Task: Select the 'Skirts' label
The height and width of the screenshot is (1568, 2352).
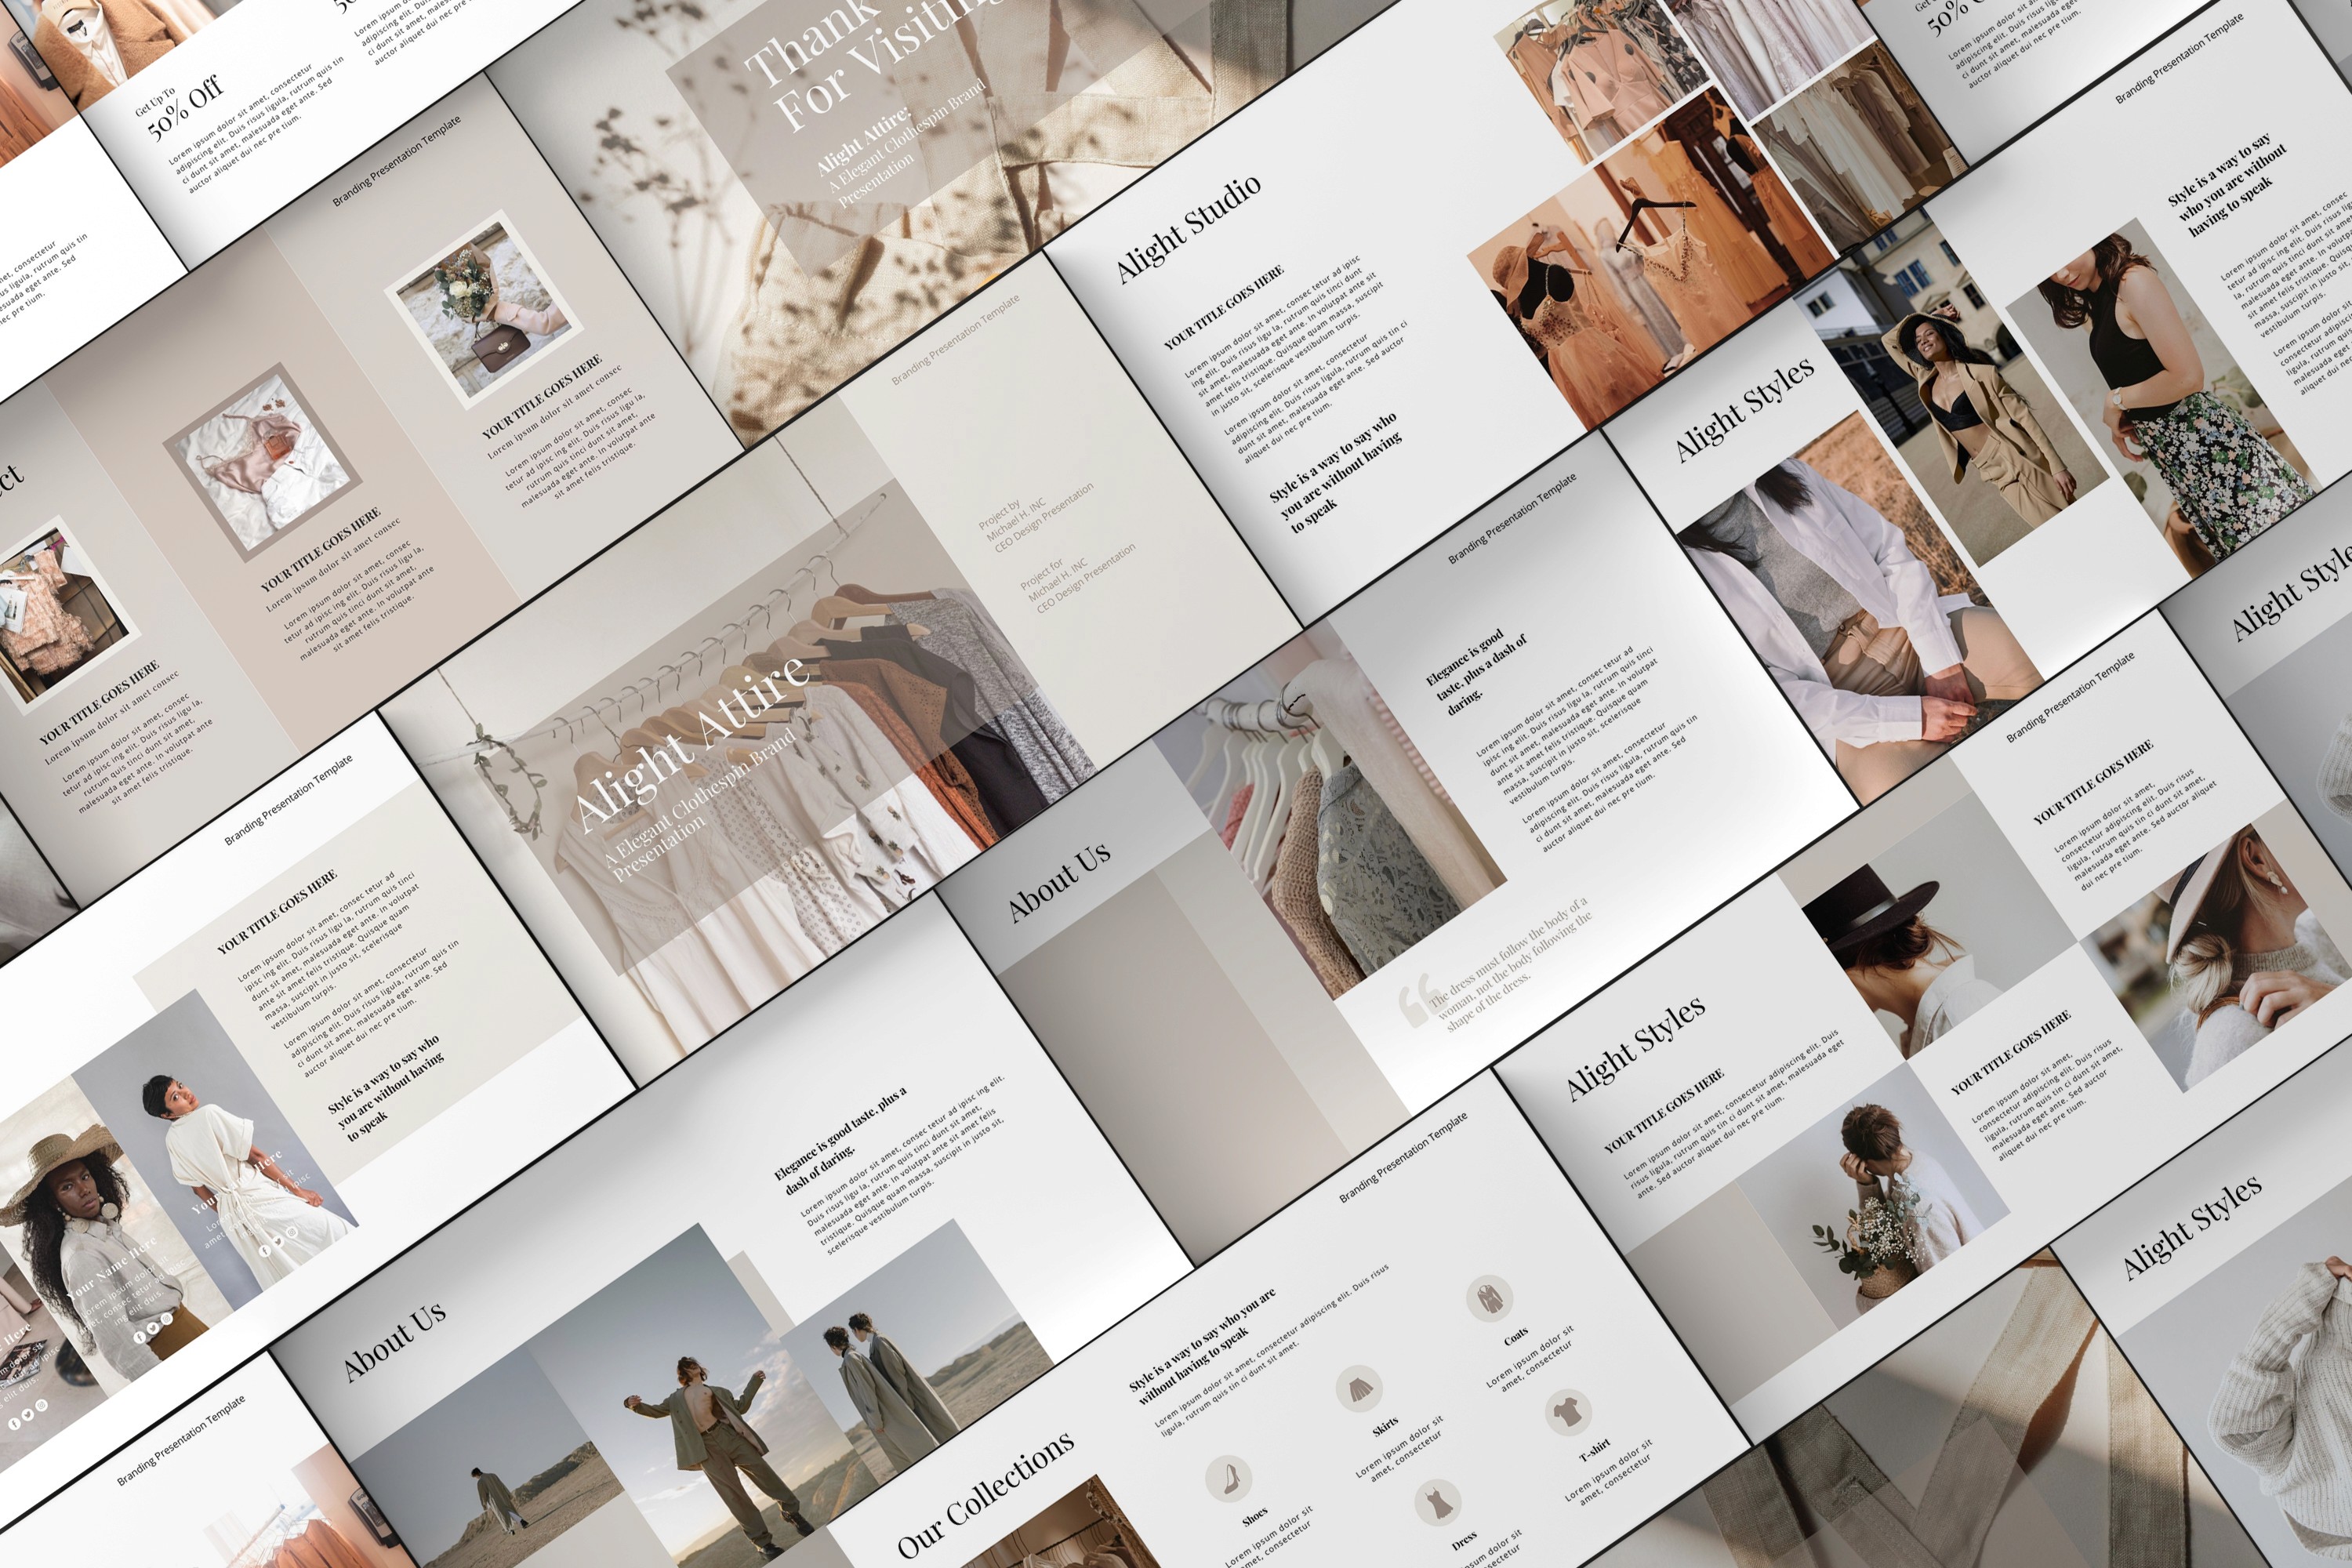Action: [x=1386, y=1427]
